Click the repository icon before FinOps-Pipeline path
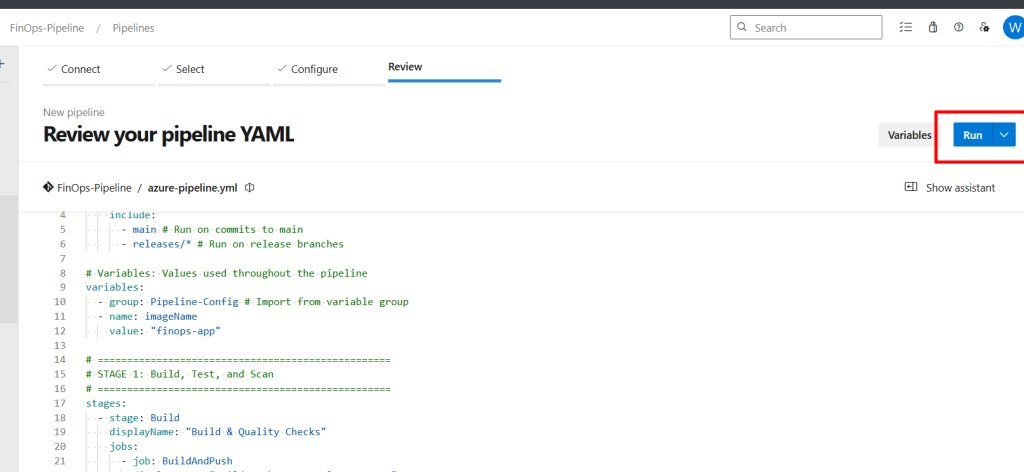The width and height of the screenshot is (1024, 472). pyautogui.click(x=48, y=187)
